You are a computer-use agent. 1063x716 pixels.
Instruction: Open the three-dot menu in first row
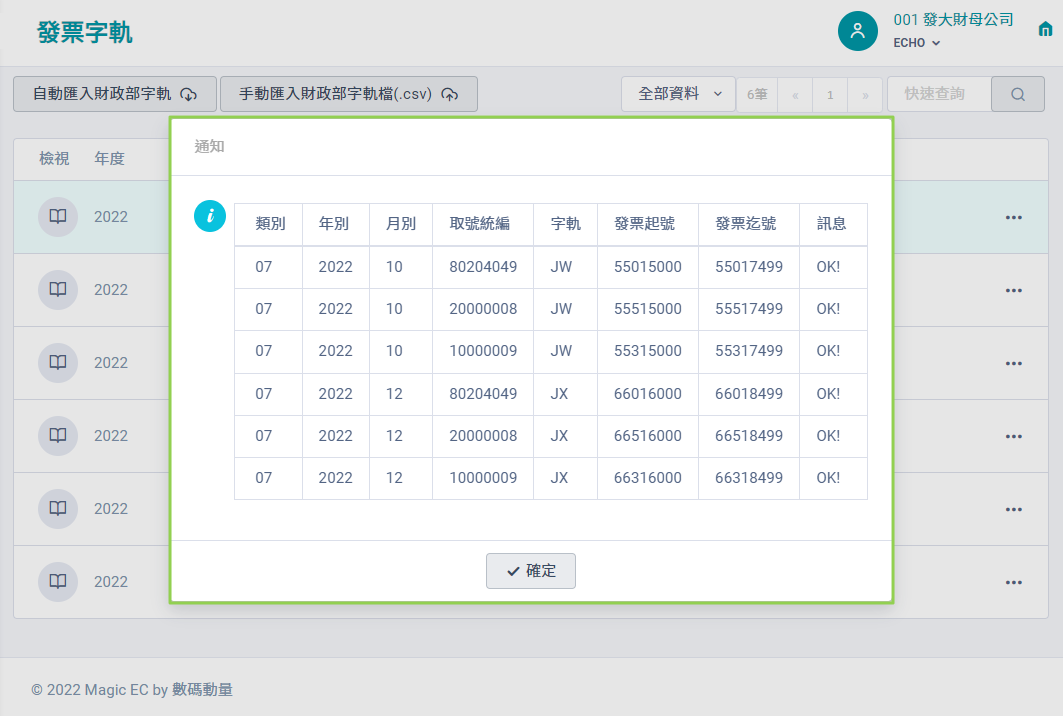pos(1013,217)
